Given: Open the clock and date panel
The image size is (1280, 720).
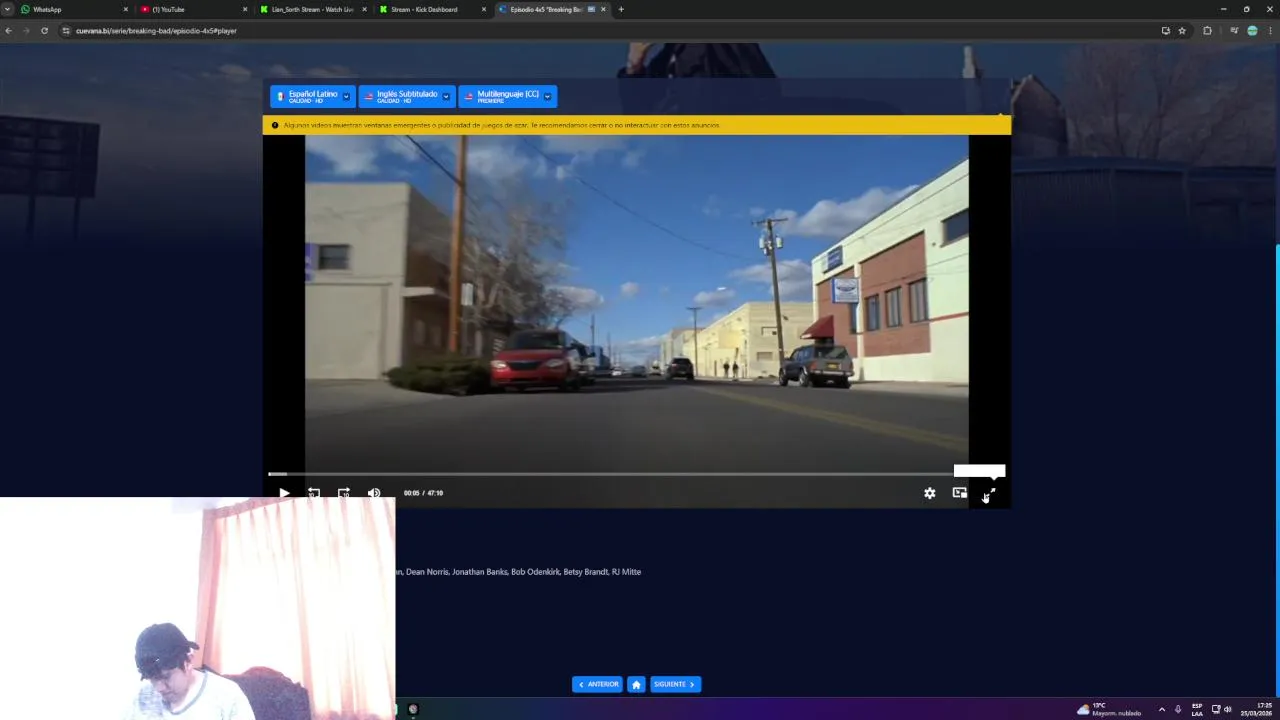Looking at the screenshot, I should (x=1256, y=709).
